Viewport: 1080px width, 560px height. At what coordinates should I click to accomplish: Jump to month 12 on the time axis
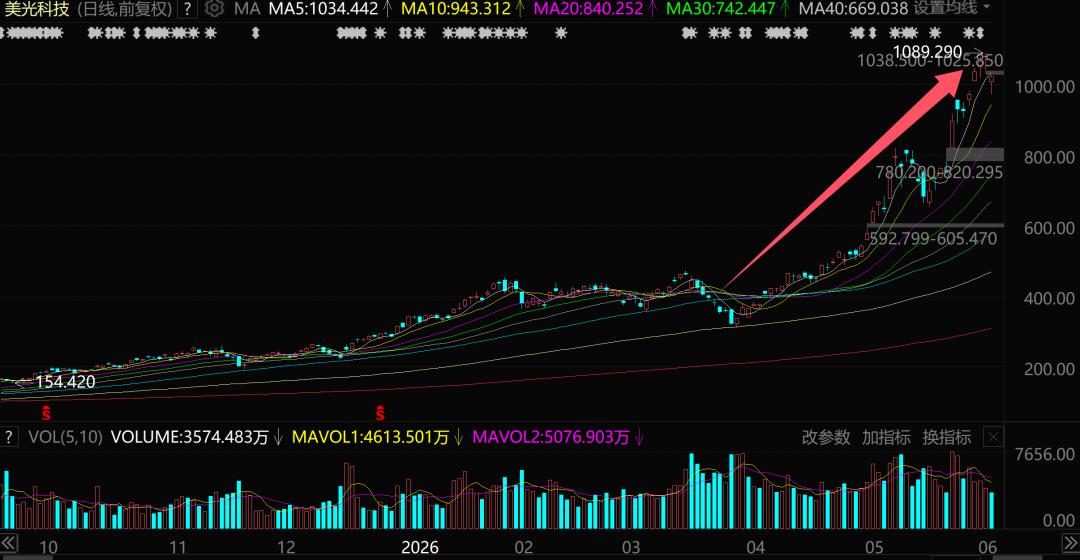point(286,548)
